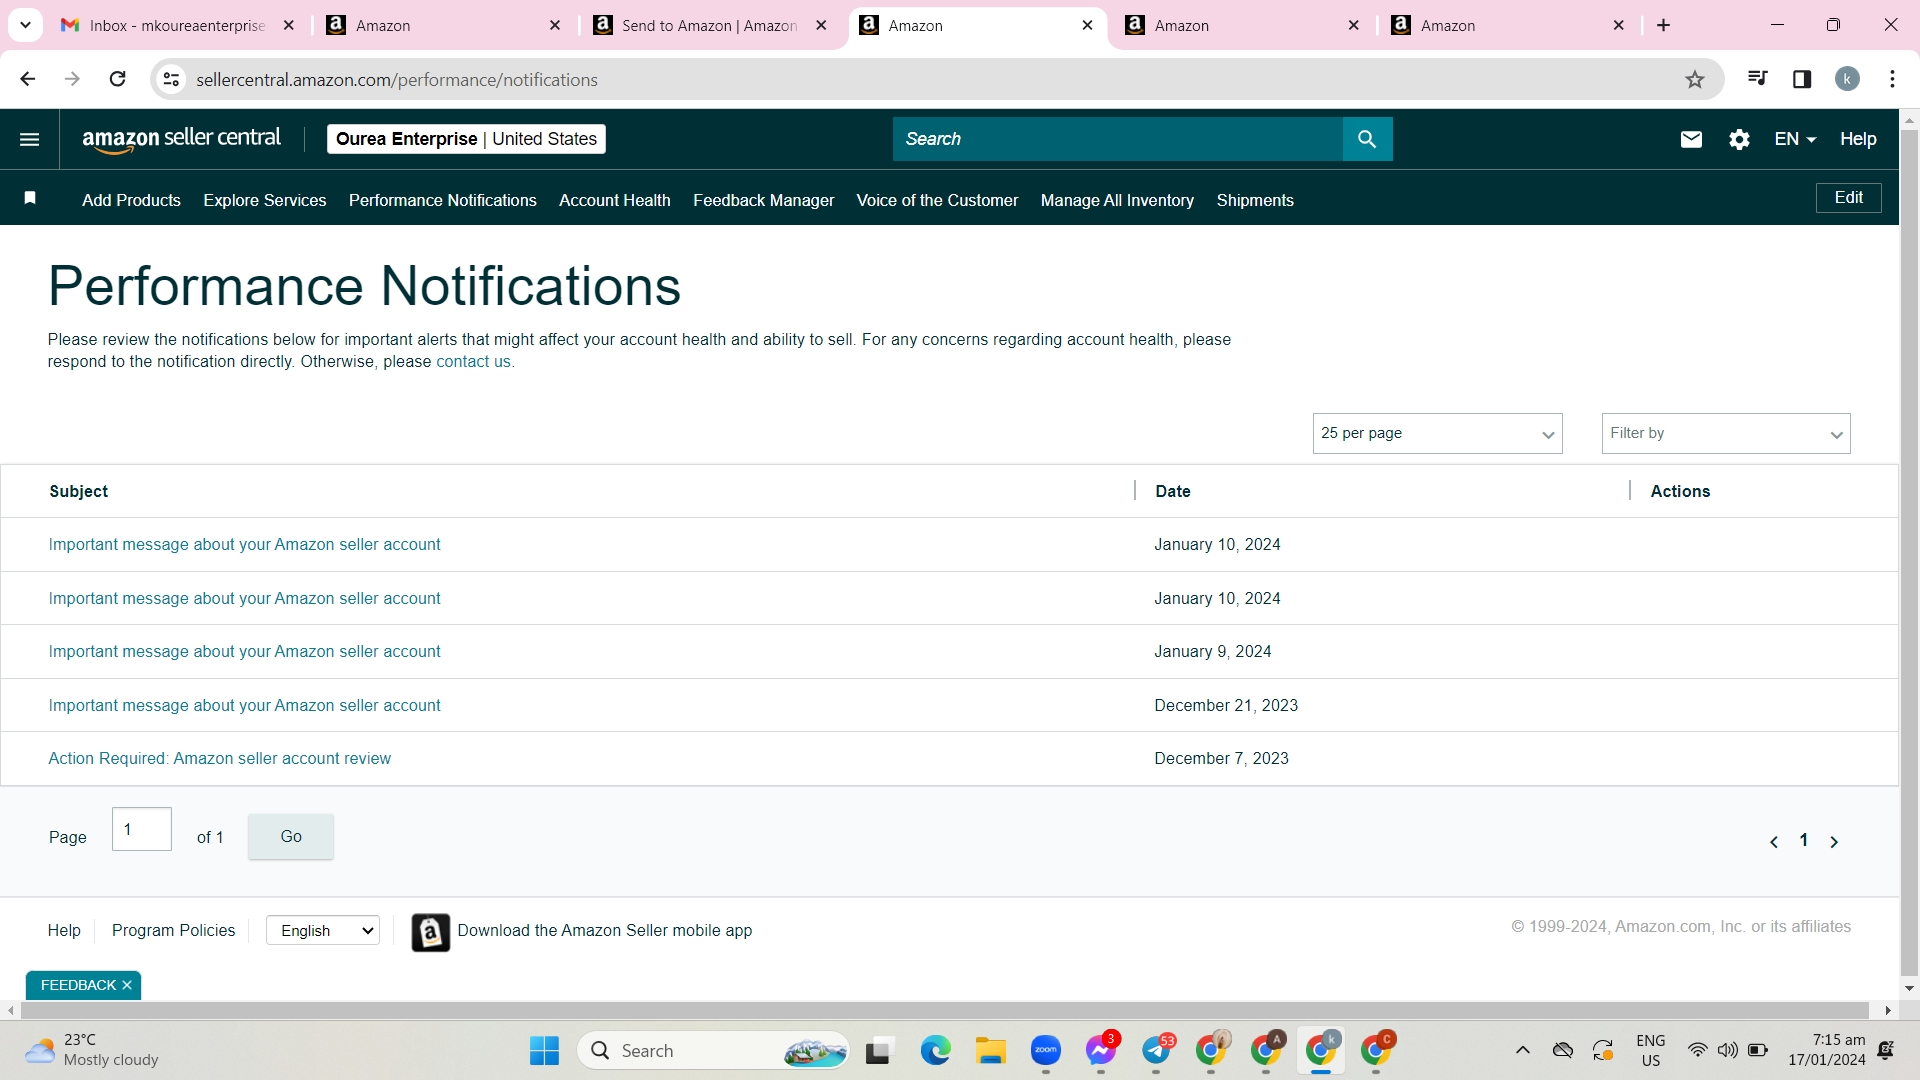Click the vertical page scrollbar
The width and height of the screenshot is (1920, 1080).
(x=1909, y=551)
